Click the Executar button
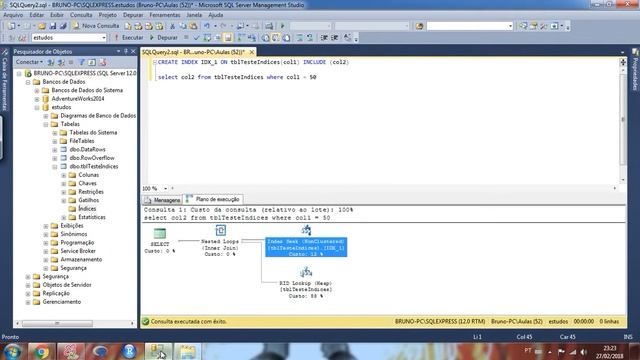Viewport: 640px width, 360px height. (128, 38)
